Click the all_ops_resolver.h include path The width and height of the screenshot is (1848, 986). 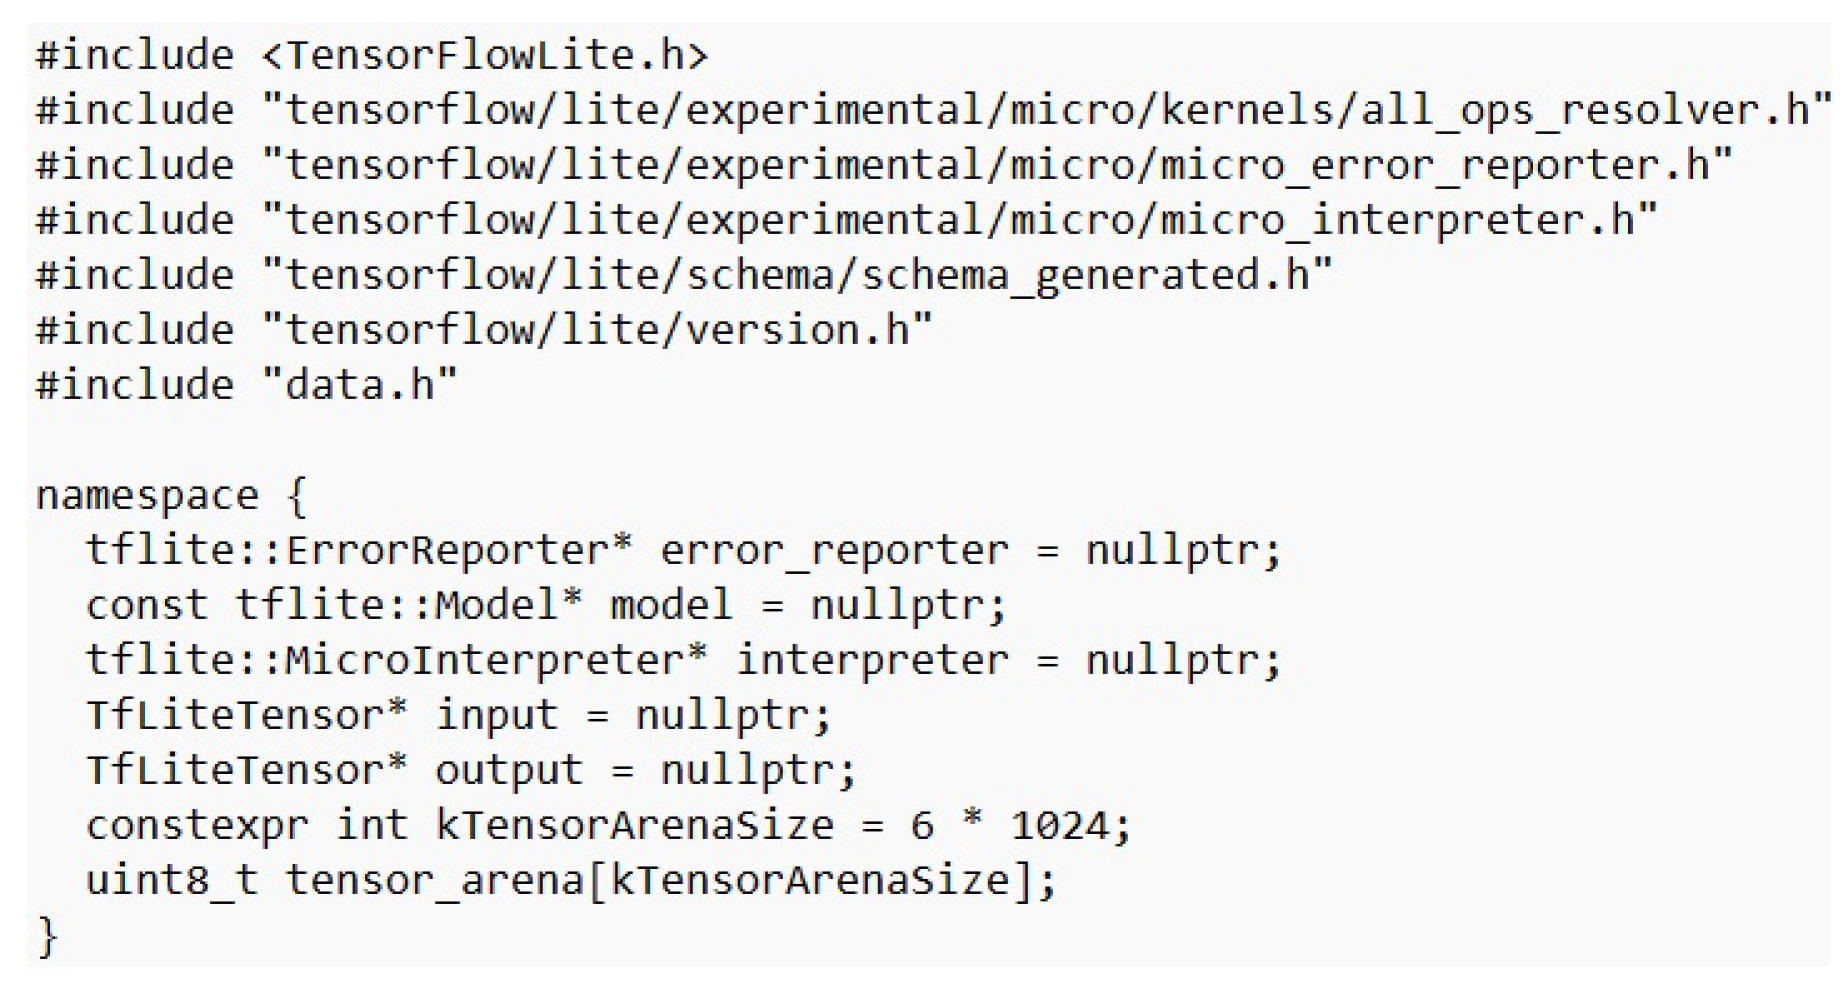point(1046,110)
